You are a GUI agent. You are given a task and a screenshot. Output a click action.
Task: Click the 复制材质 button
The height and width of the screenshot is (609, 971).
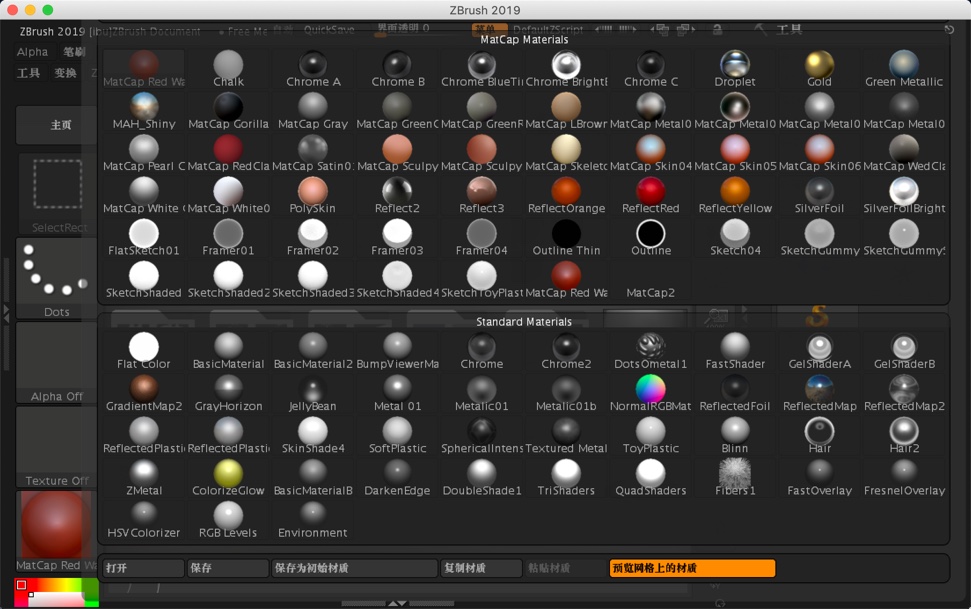[480, 568]
